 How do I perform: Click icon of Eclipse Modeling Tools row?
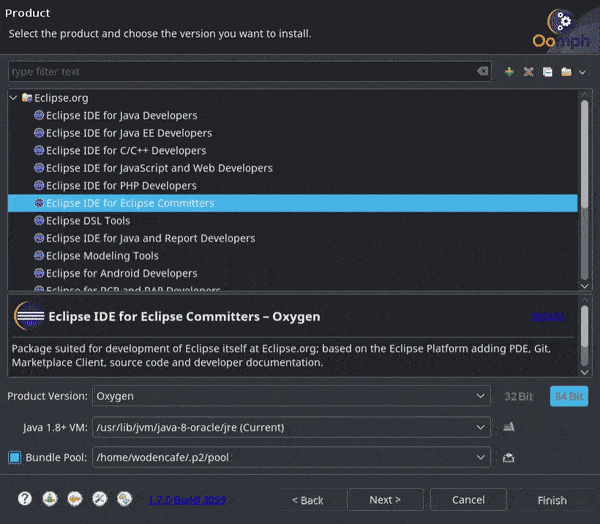coord(39,255)
